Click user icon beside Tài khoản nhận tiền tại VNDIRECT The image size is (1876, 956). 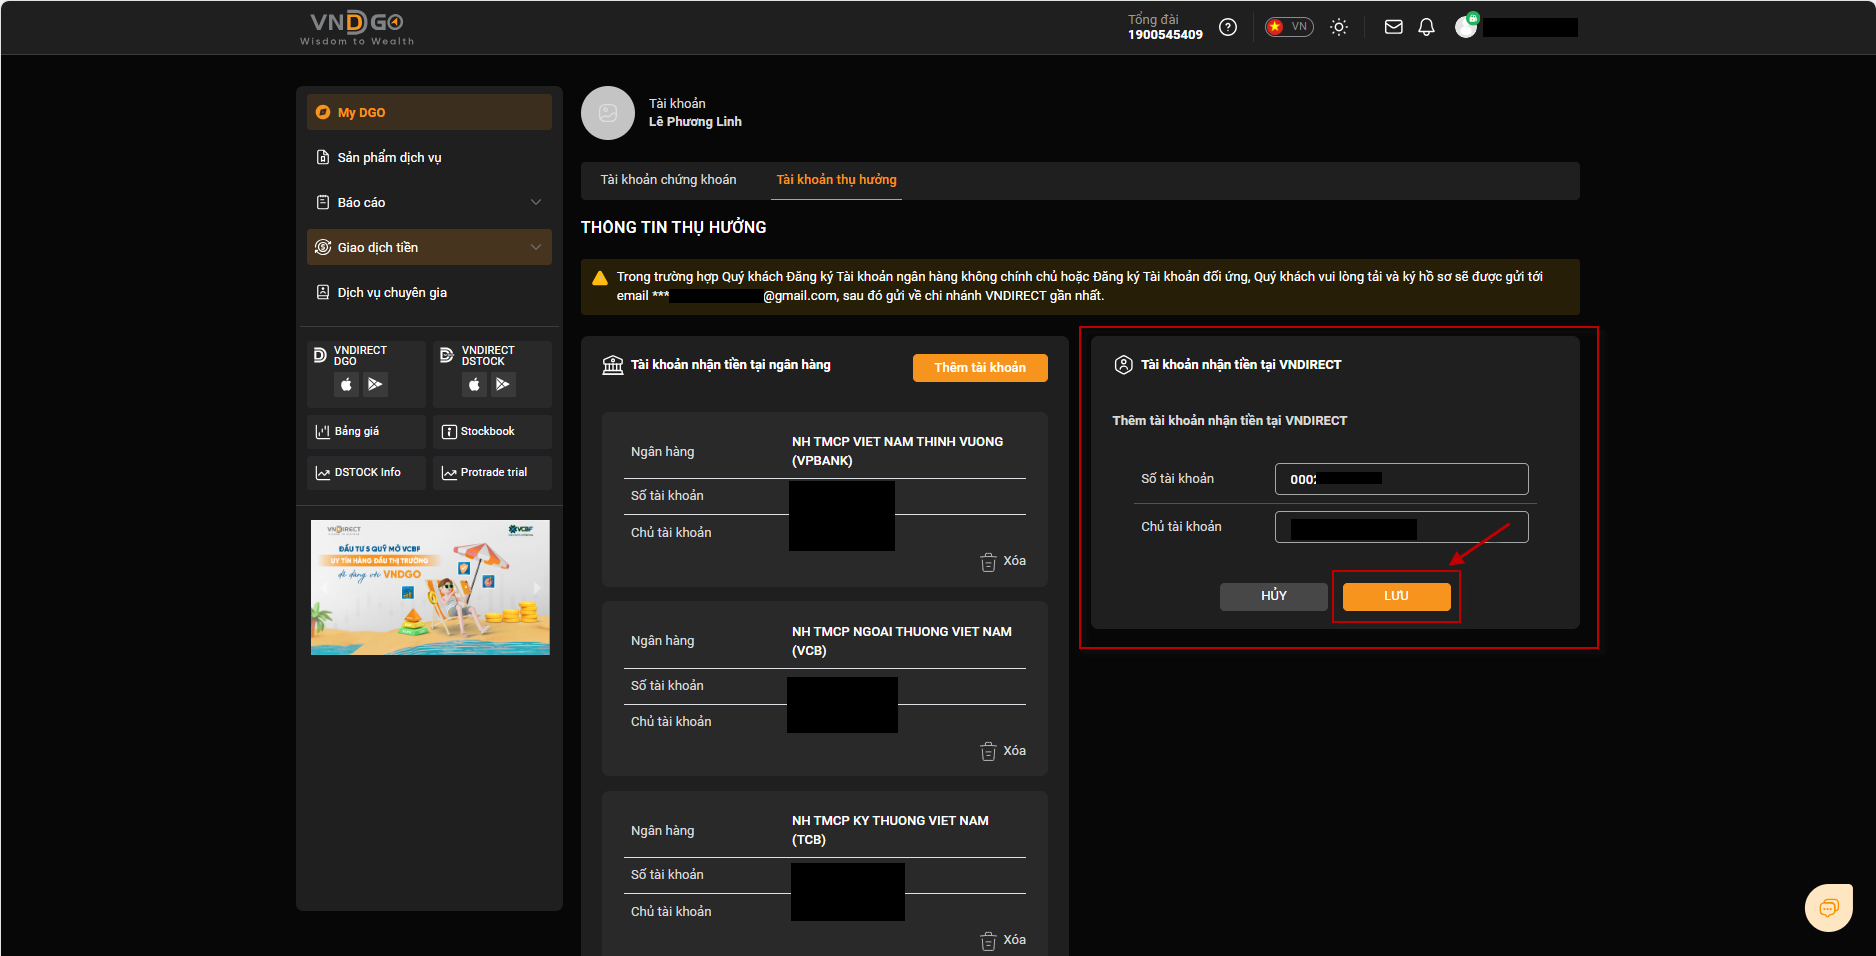click(x=1124, y=365)
